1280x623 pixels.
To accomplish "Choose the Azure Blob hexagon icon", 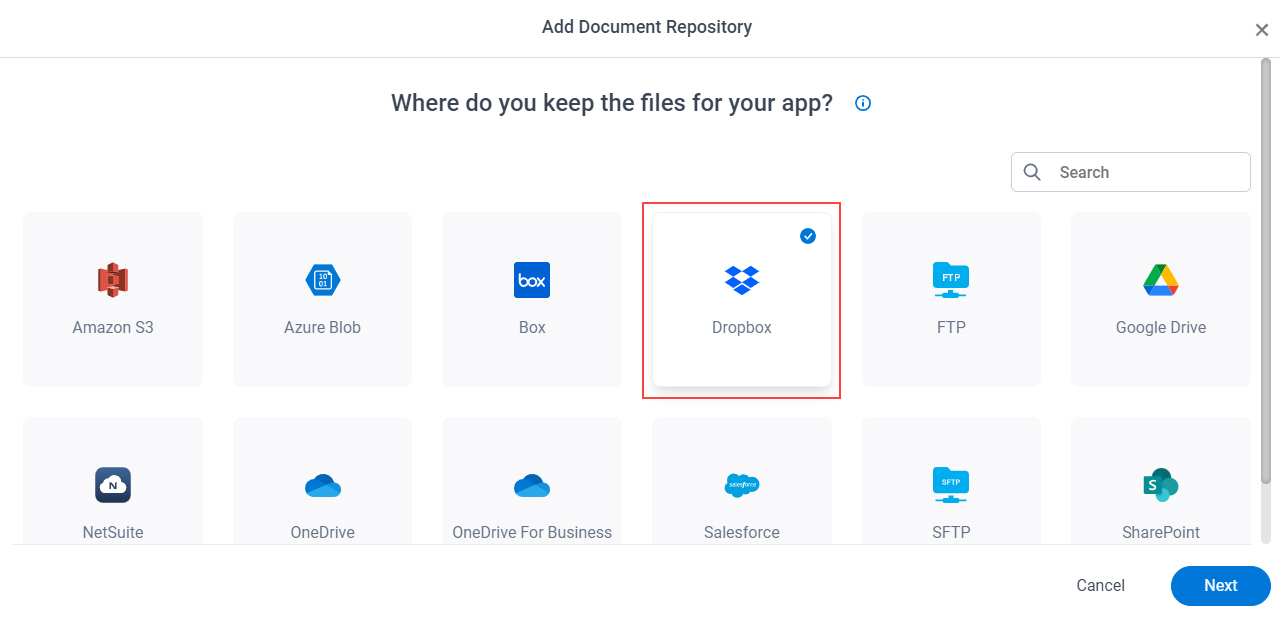I will point(323,280).
